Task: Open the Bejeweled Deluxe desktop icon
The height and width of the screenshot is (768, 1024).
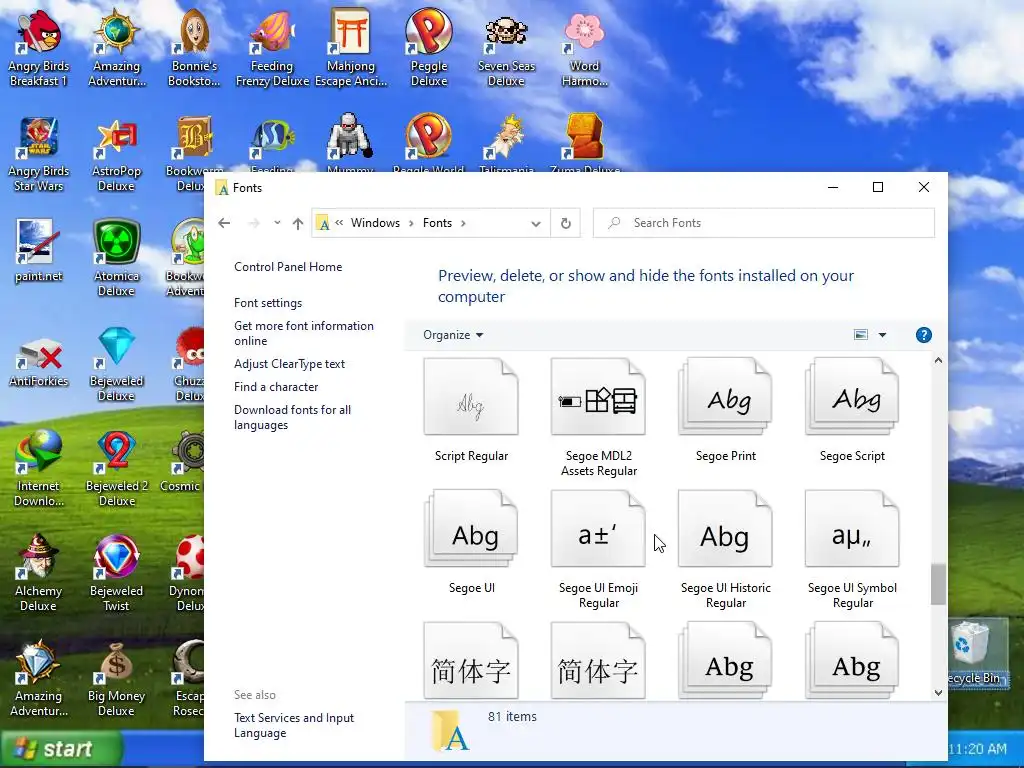Action: coord(116,364)
